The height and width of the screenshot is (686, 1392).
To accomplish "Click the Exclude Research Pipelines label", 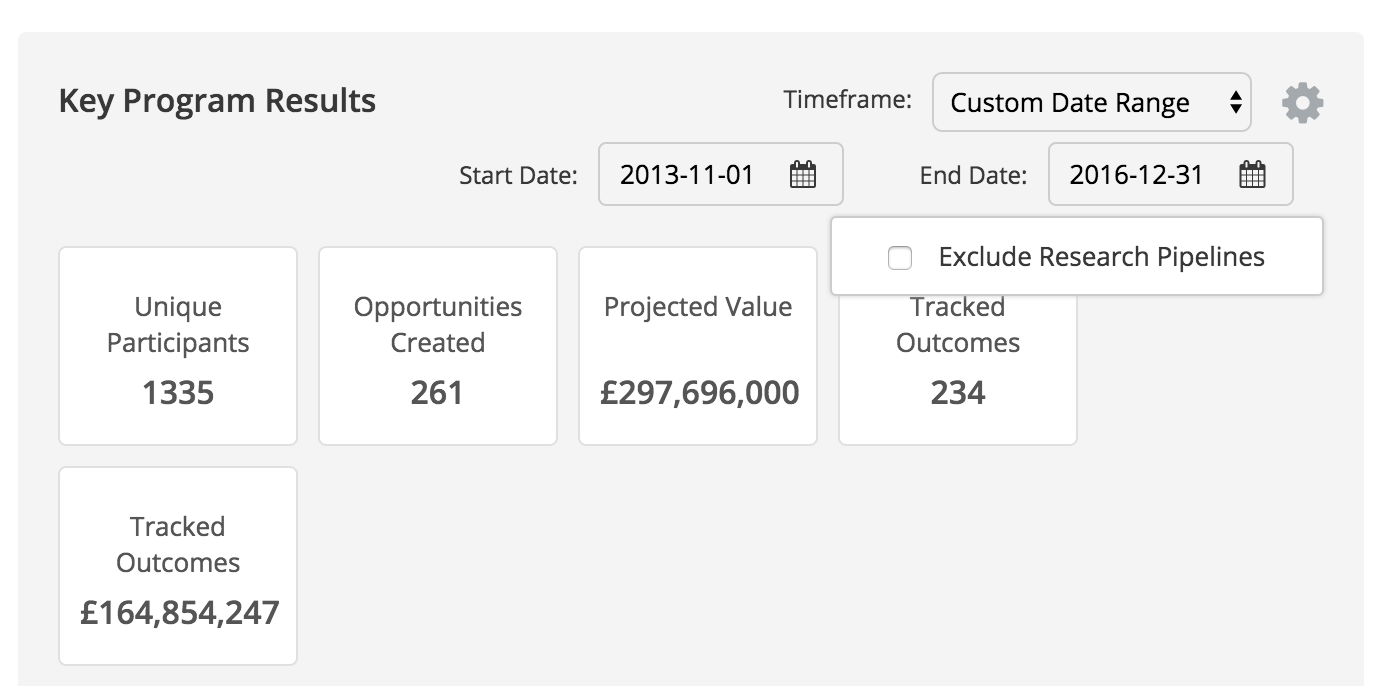I will pyautogui.click(x=1101, y=257).
